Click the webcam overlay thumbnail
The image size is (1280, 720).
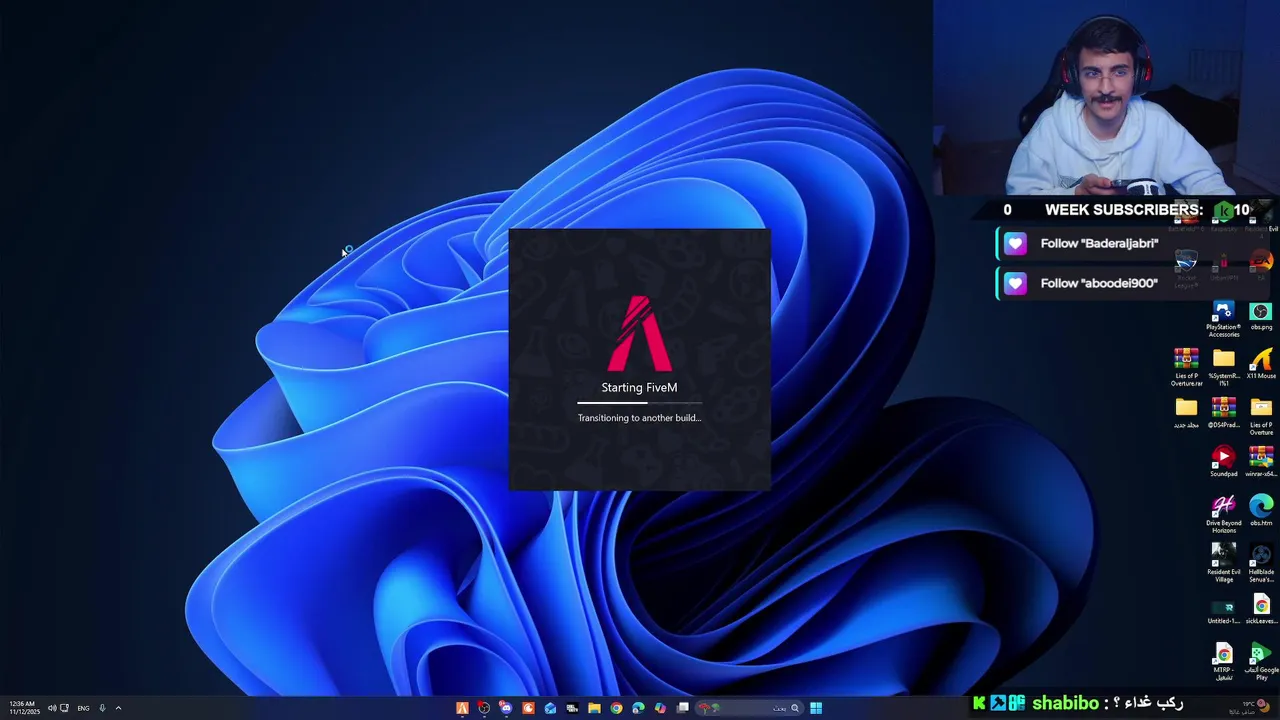(x=1106, y=98)
